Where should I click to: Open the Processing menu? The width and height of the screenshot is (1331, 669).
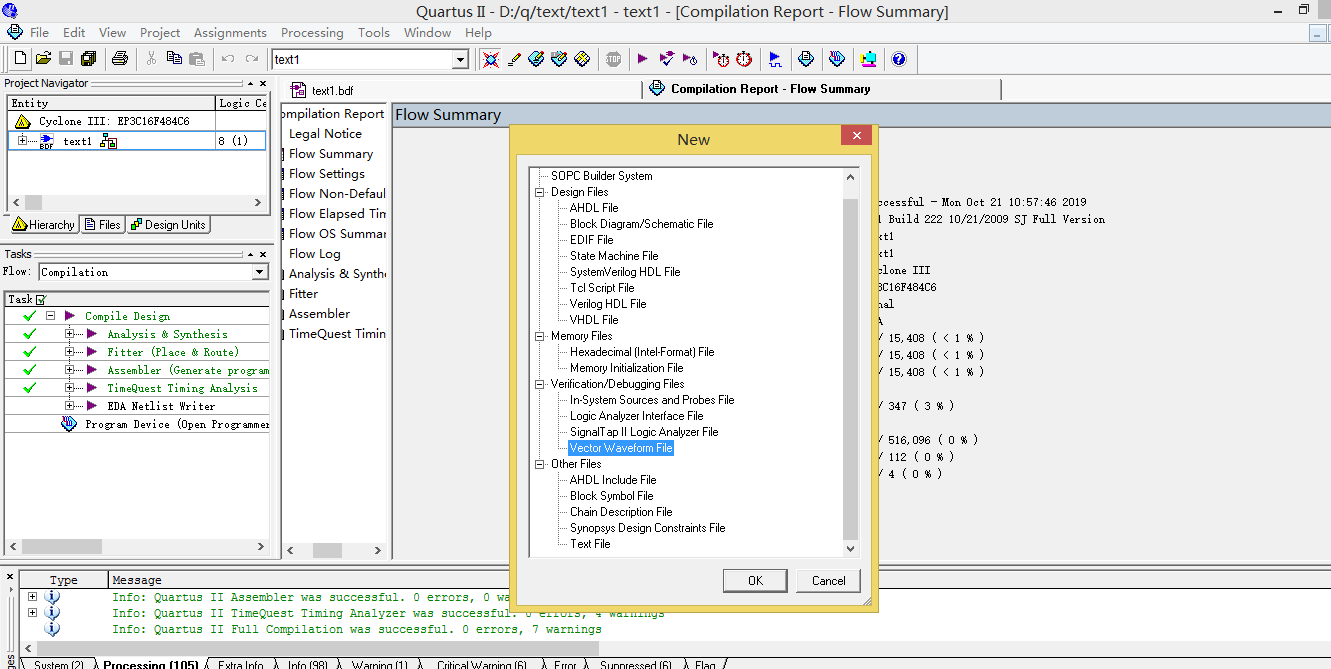pyautogui.click(x=312, y=32)
